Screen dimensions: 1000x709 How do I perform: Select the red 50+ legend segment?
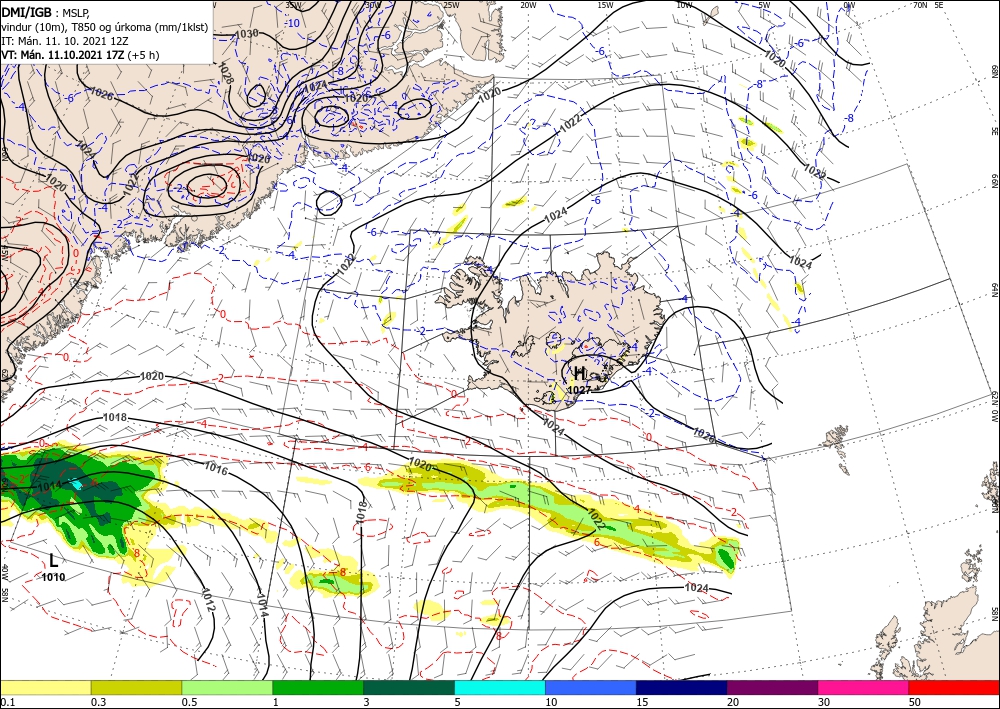[954, 687]
